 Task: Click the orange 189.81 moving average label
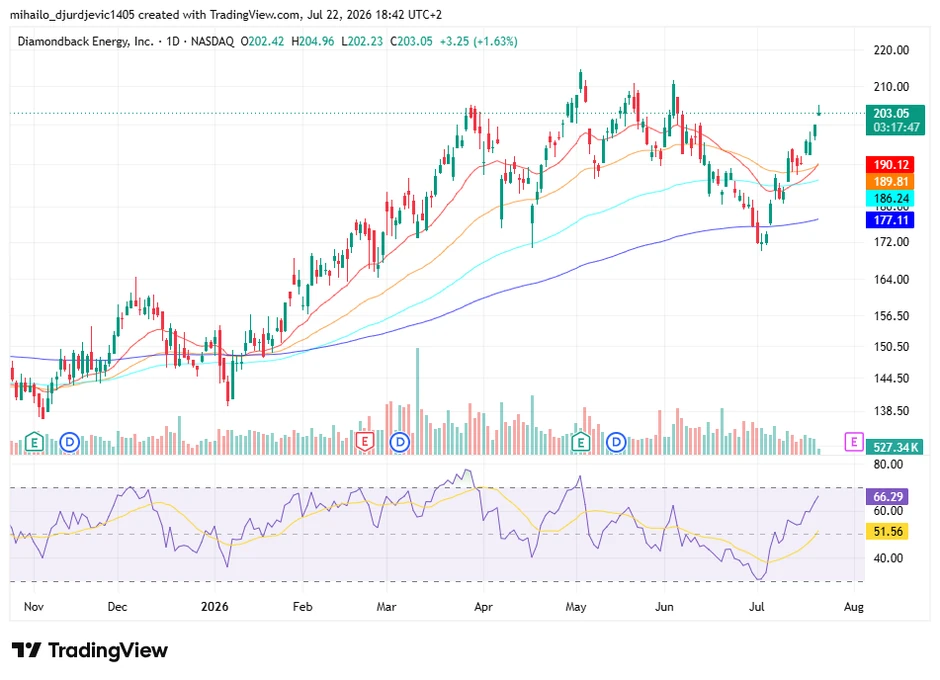(890, 182)
